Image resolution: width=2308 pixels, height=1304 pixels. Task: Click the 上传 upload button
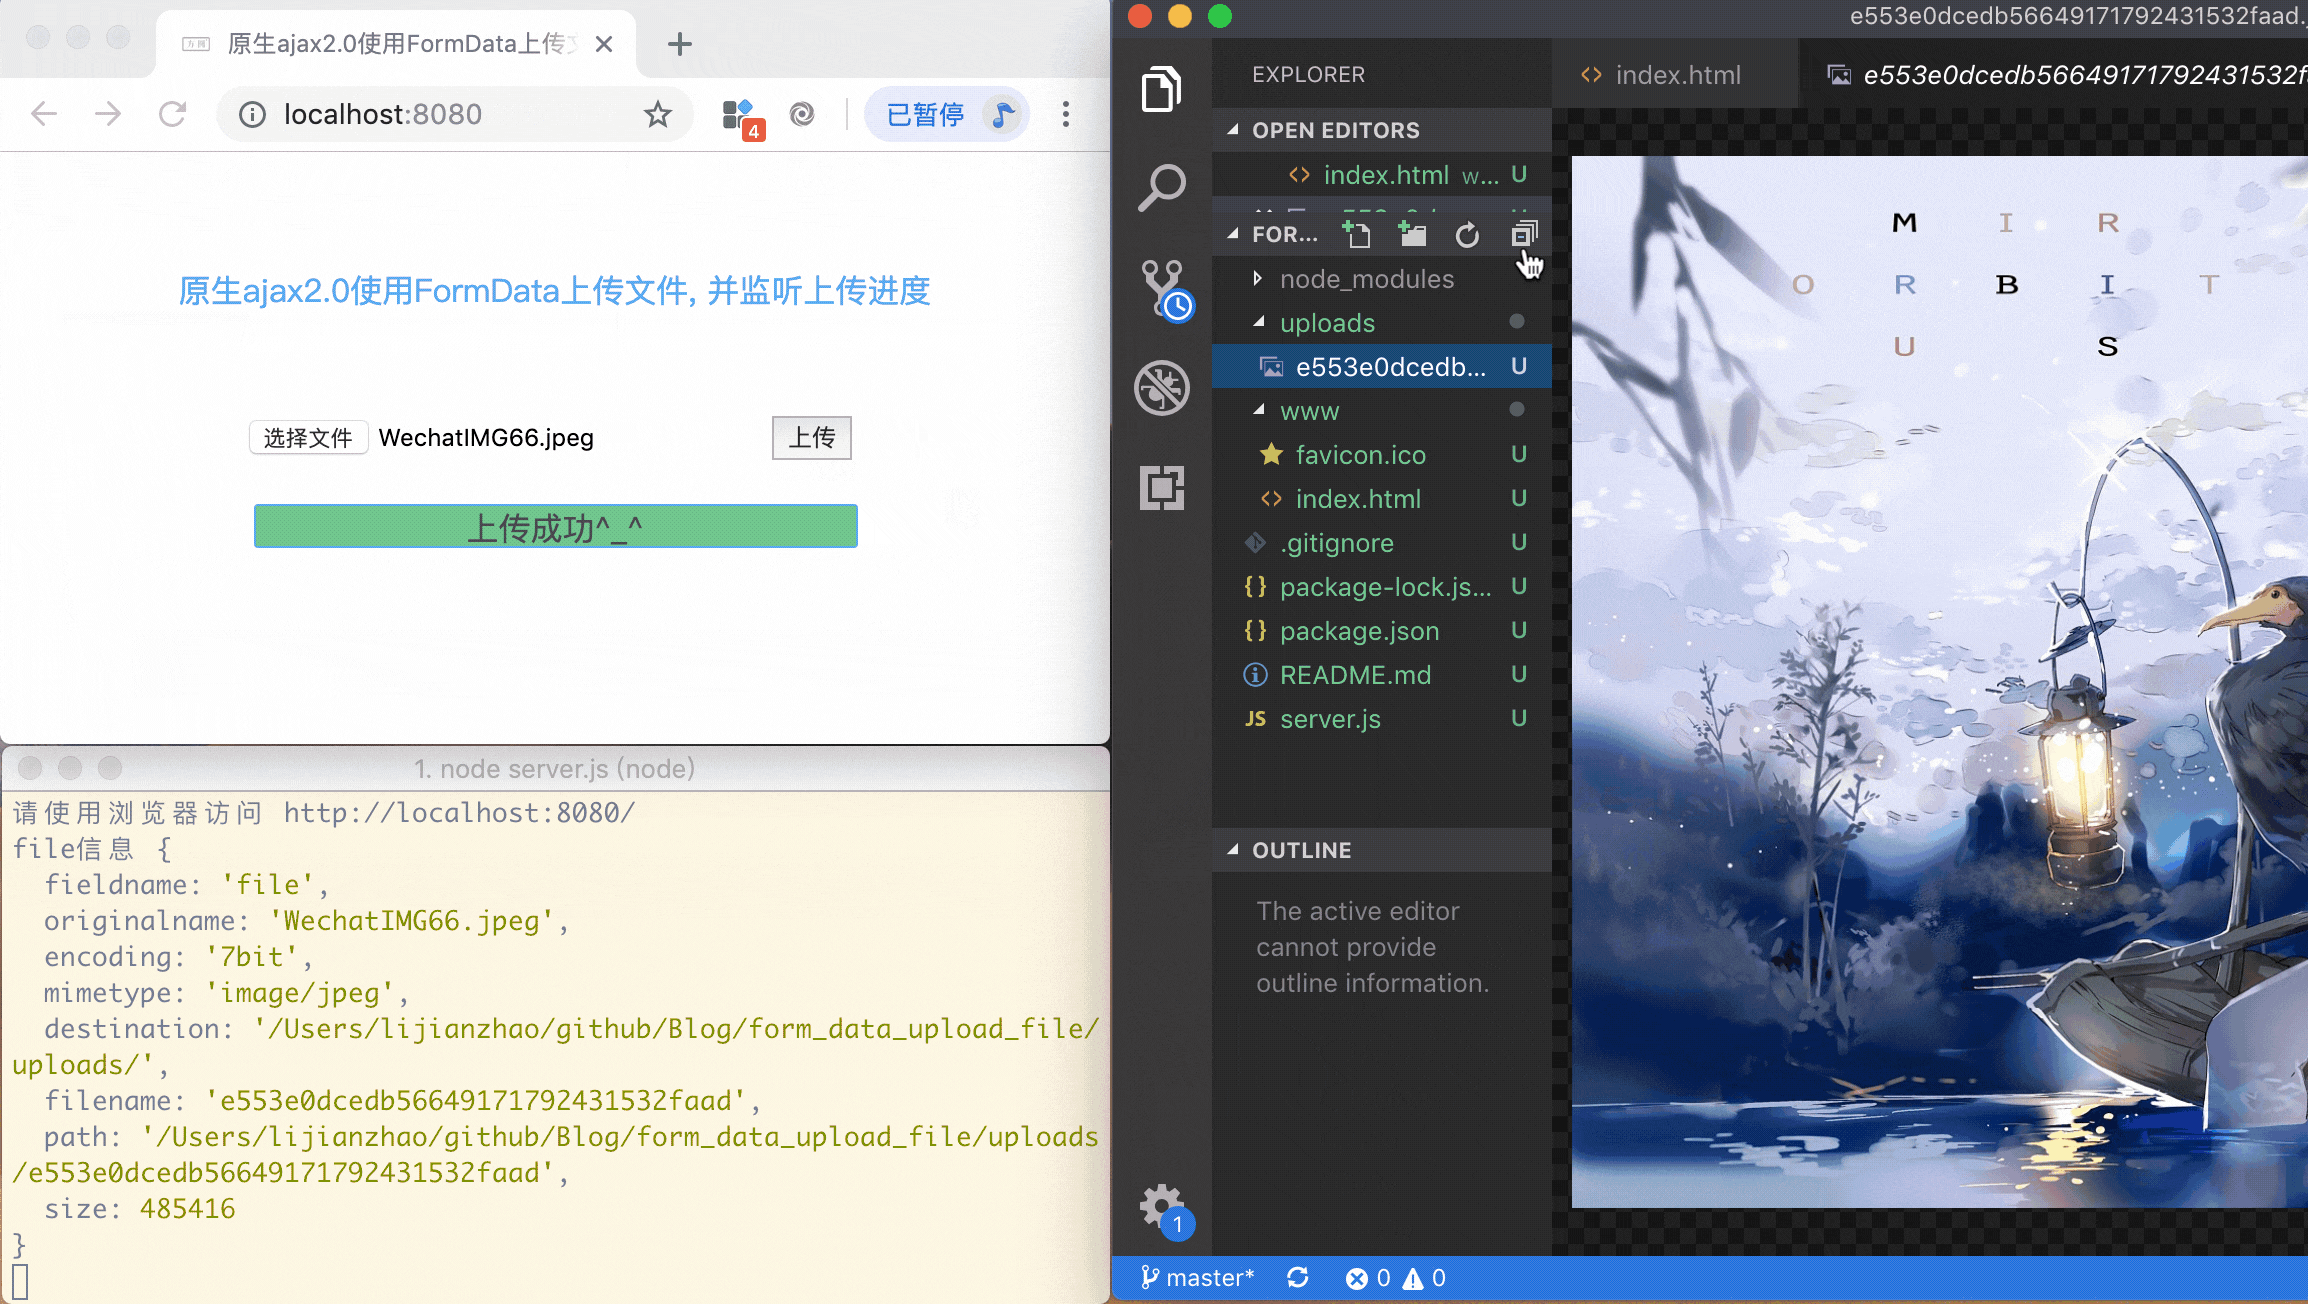tap(811, 438)
